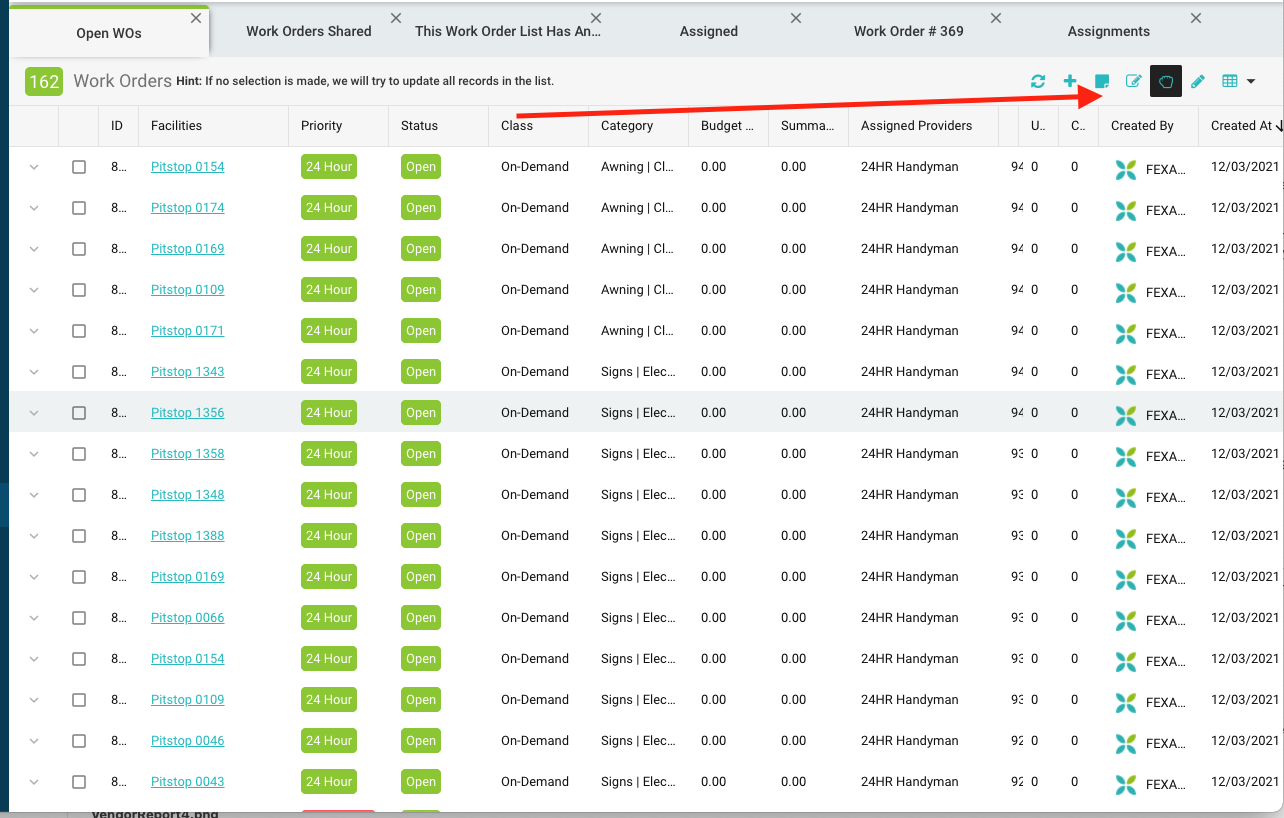This screenshot has width=1284, height=818.
Task: Select the edit form icon
Action: pyautogui.click(x=1133, y=81)
